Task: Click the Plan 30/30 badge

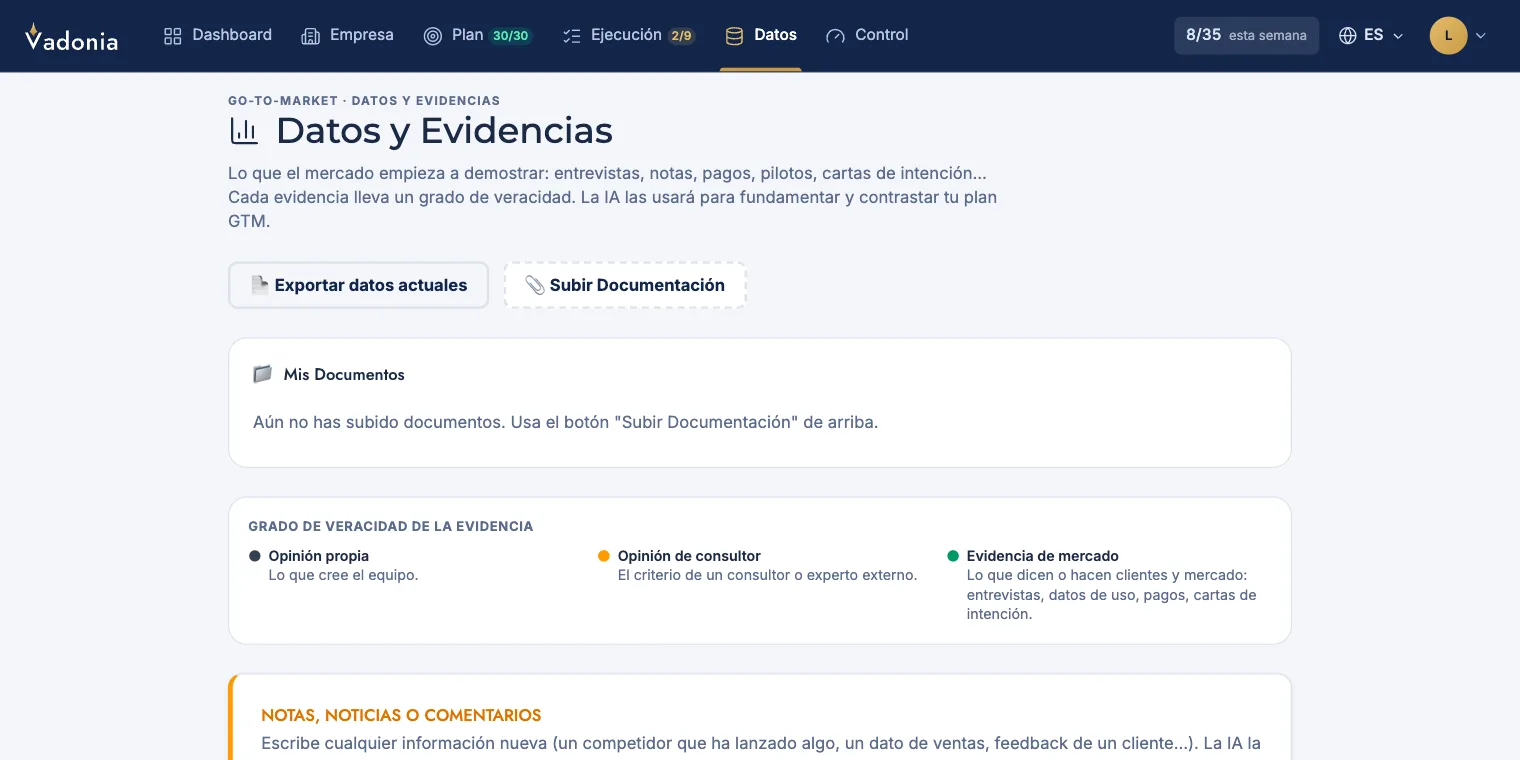Action: 511,36
